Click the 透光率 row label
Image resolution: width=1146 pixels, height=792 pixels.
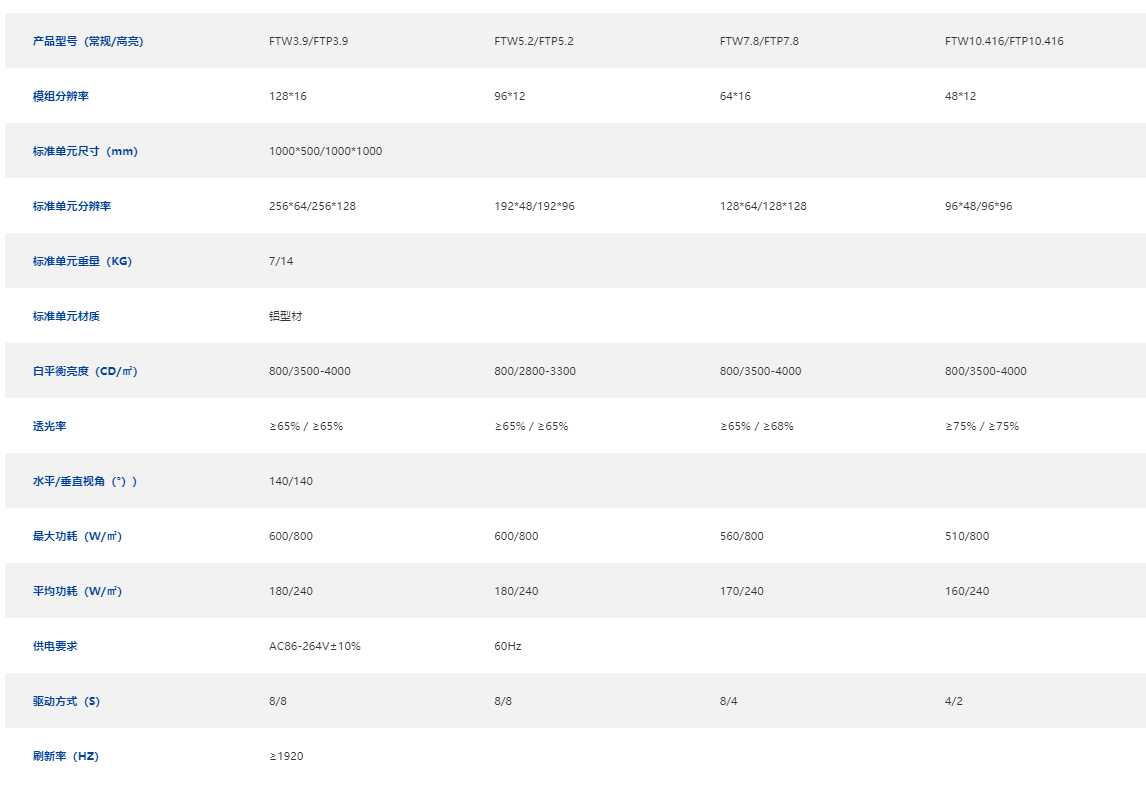[x=49, y=426]
